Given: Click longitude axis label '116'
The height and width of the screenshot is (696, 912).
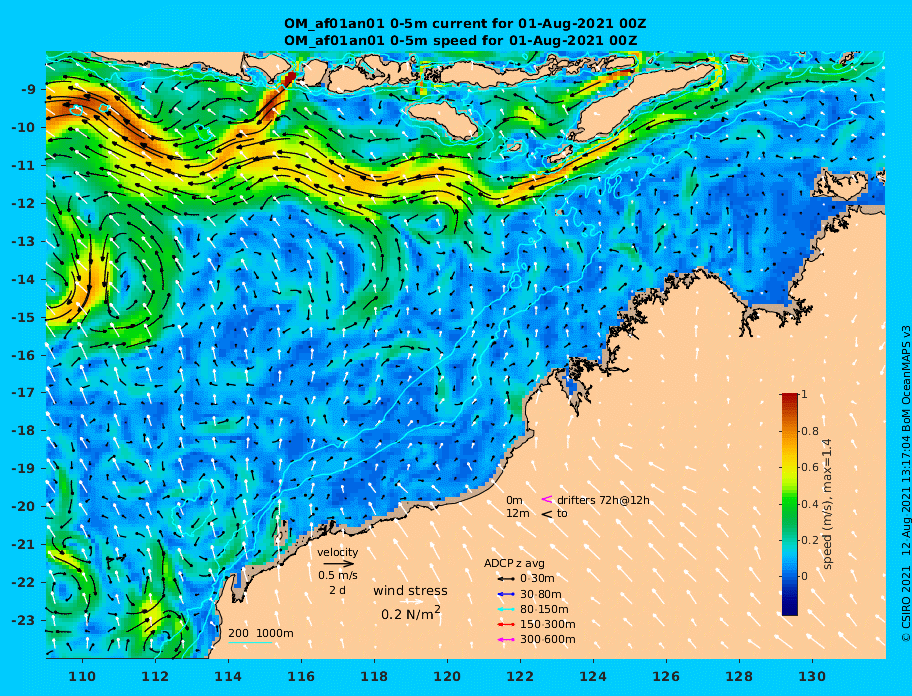Looking at the screenshot, I should click(x=301, y=676).
